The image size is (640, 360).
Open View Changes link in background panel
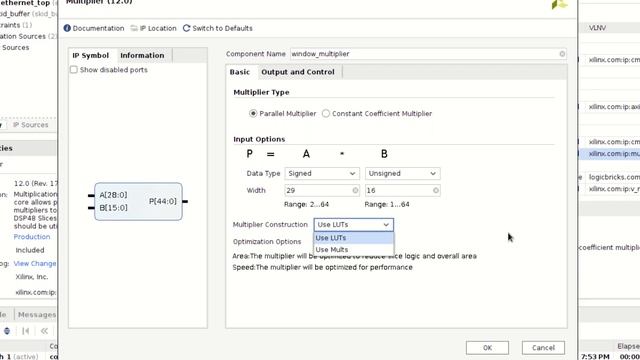[35, 264]
